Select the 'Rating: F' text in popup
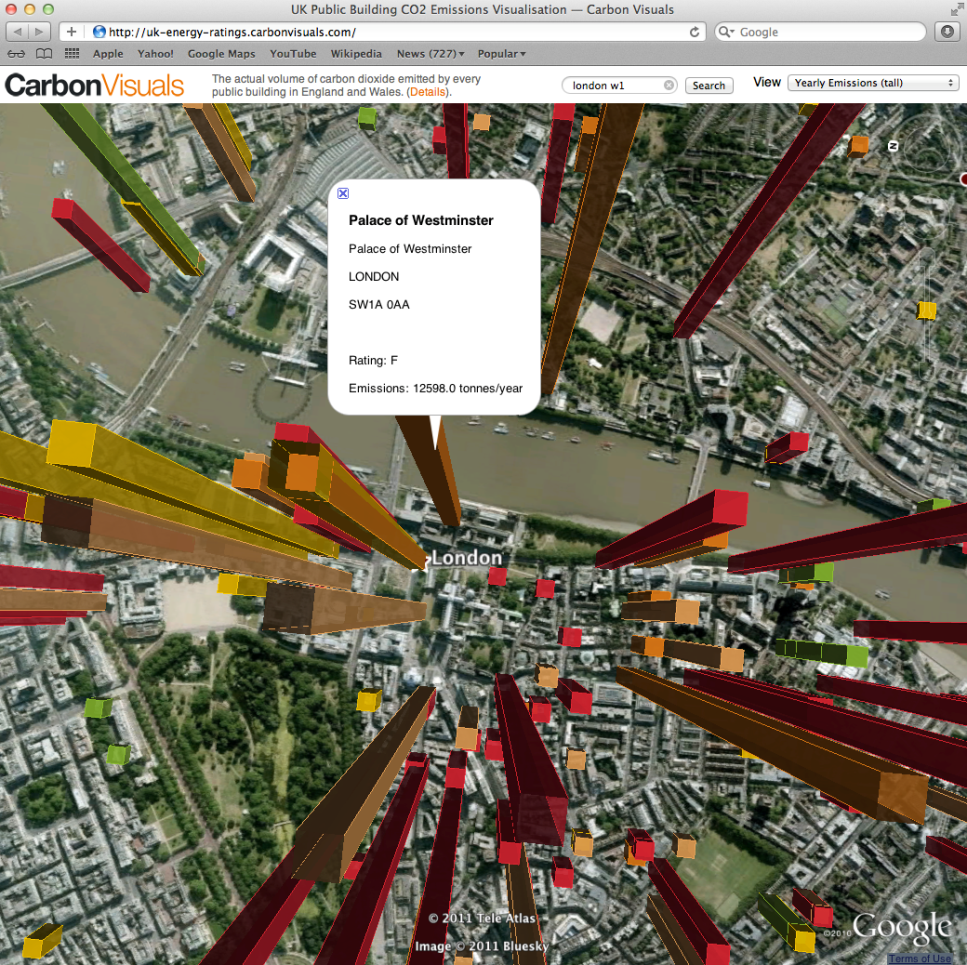 (373, 361)
